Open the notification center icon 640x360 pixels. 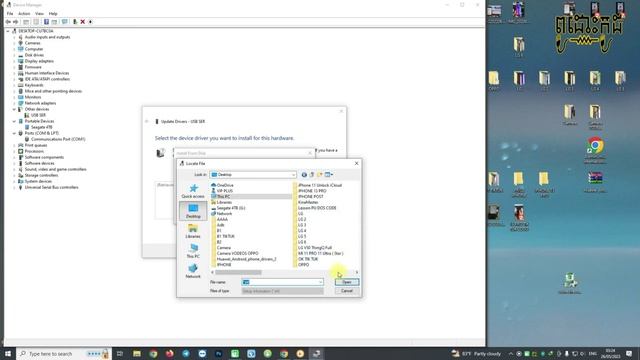coord(629,353)
